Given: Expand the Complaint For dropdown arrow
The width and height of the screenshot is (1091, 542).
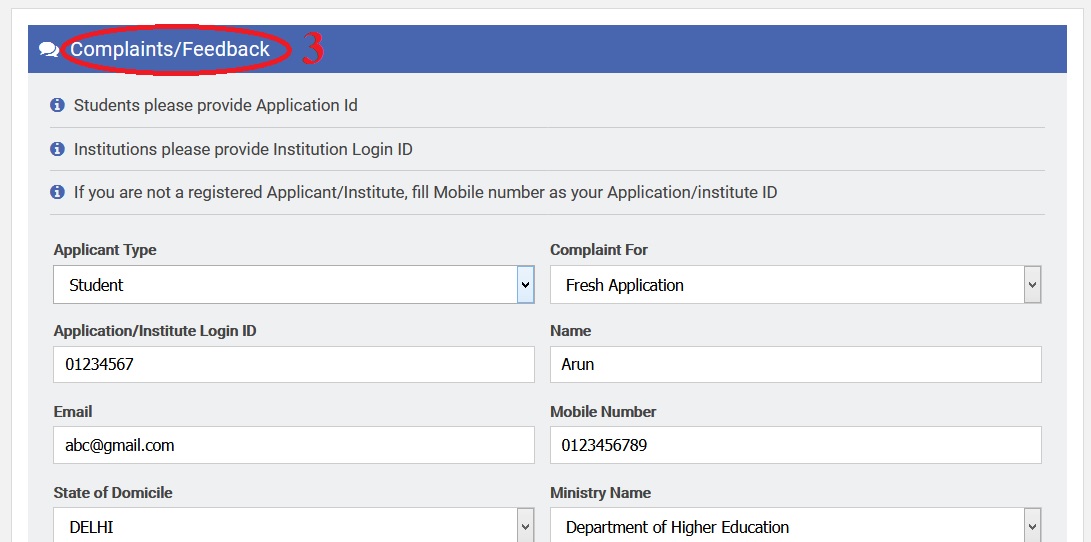Looking at the screenshot, I should tap(1033, 285).
